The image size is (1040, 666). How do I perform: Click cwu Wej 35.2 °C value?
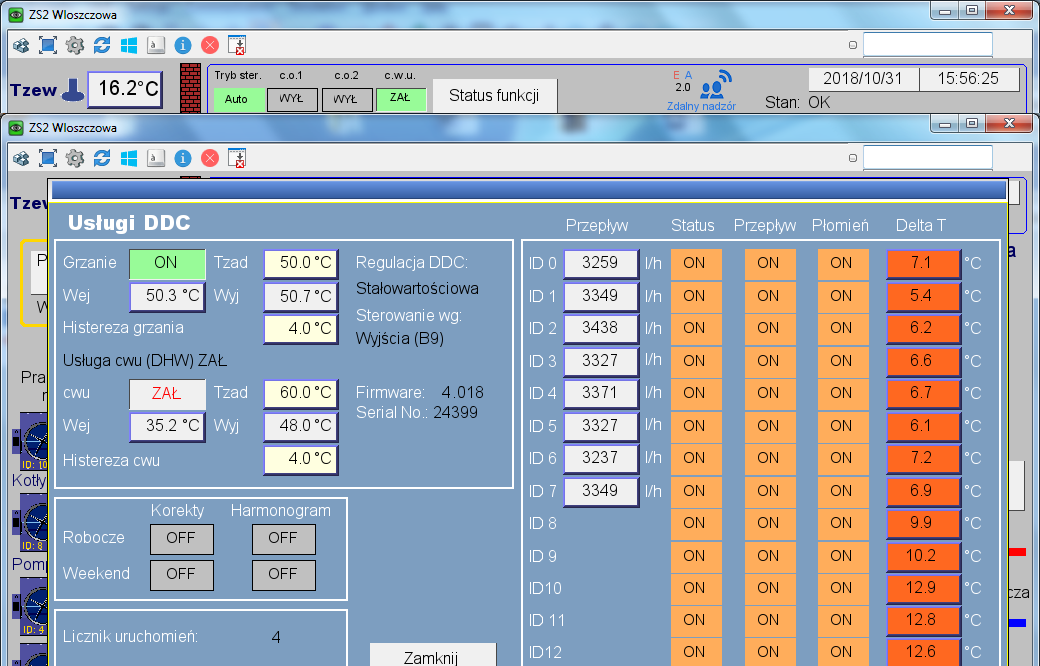[x=167, y=427]
